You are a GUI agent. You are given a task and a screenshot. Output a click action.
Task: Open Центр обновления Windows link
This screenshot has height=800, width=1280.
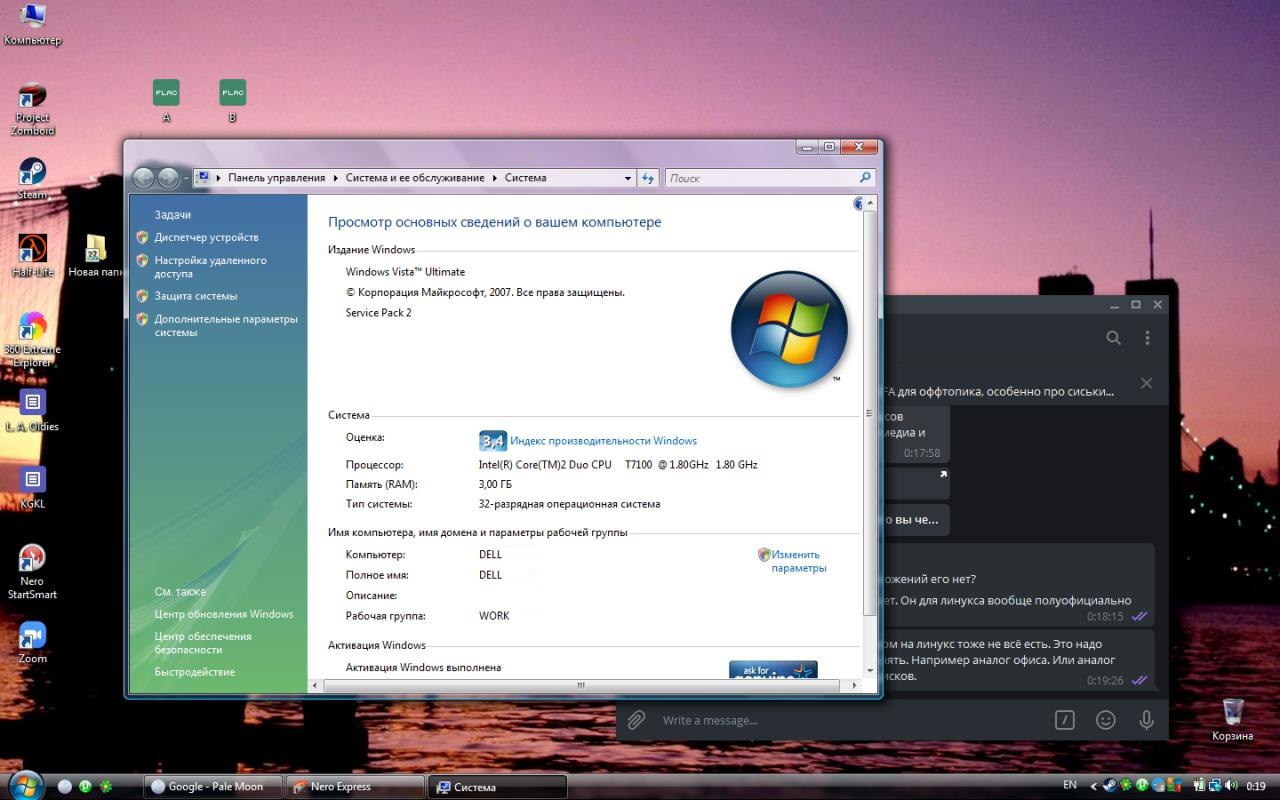click(x=224, y=614)
